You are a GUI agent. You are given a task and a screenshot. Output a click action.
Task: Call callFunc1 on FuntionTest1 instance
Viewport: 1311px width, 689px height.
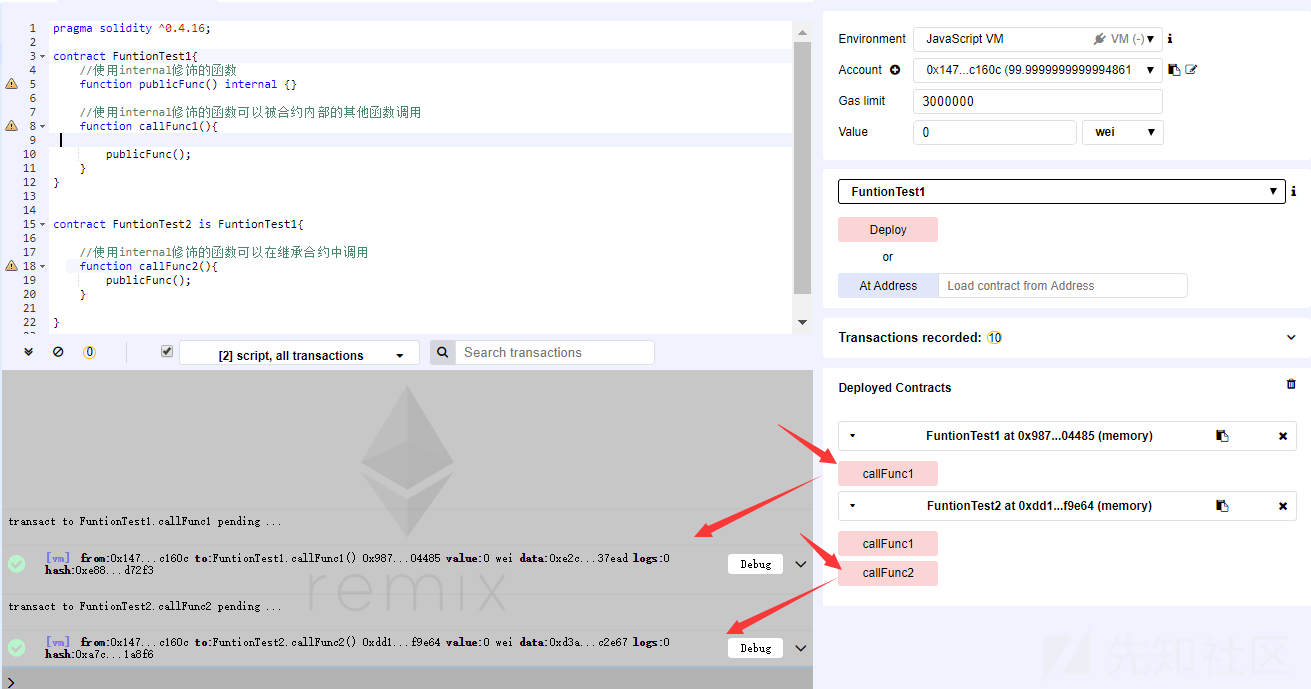pos(888,474)
